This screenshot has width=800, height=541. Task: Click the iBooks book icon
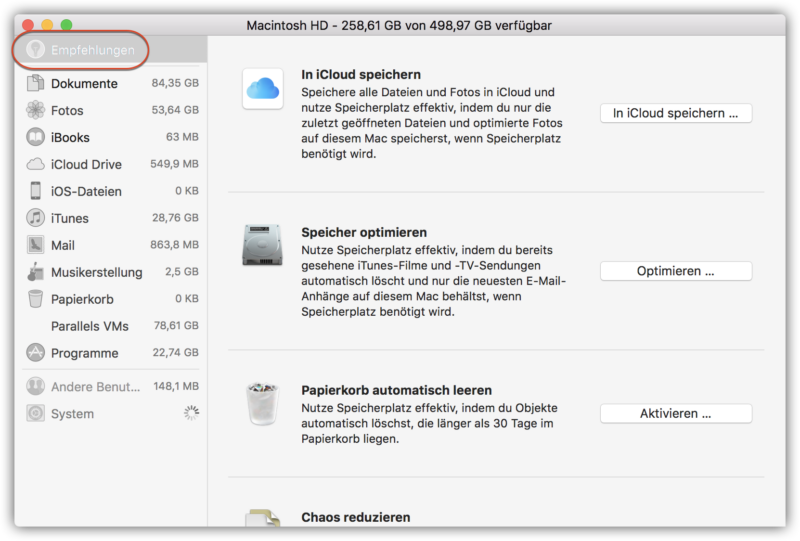[x=35, y=137]
